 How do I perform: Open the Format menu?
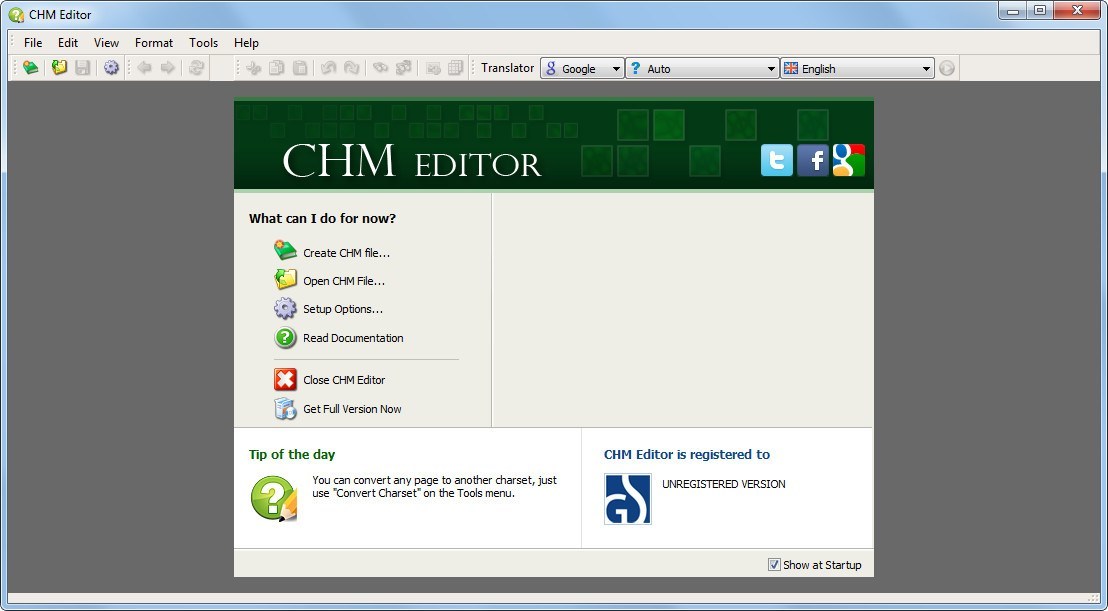[154, 42]
